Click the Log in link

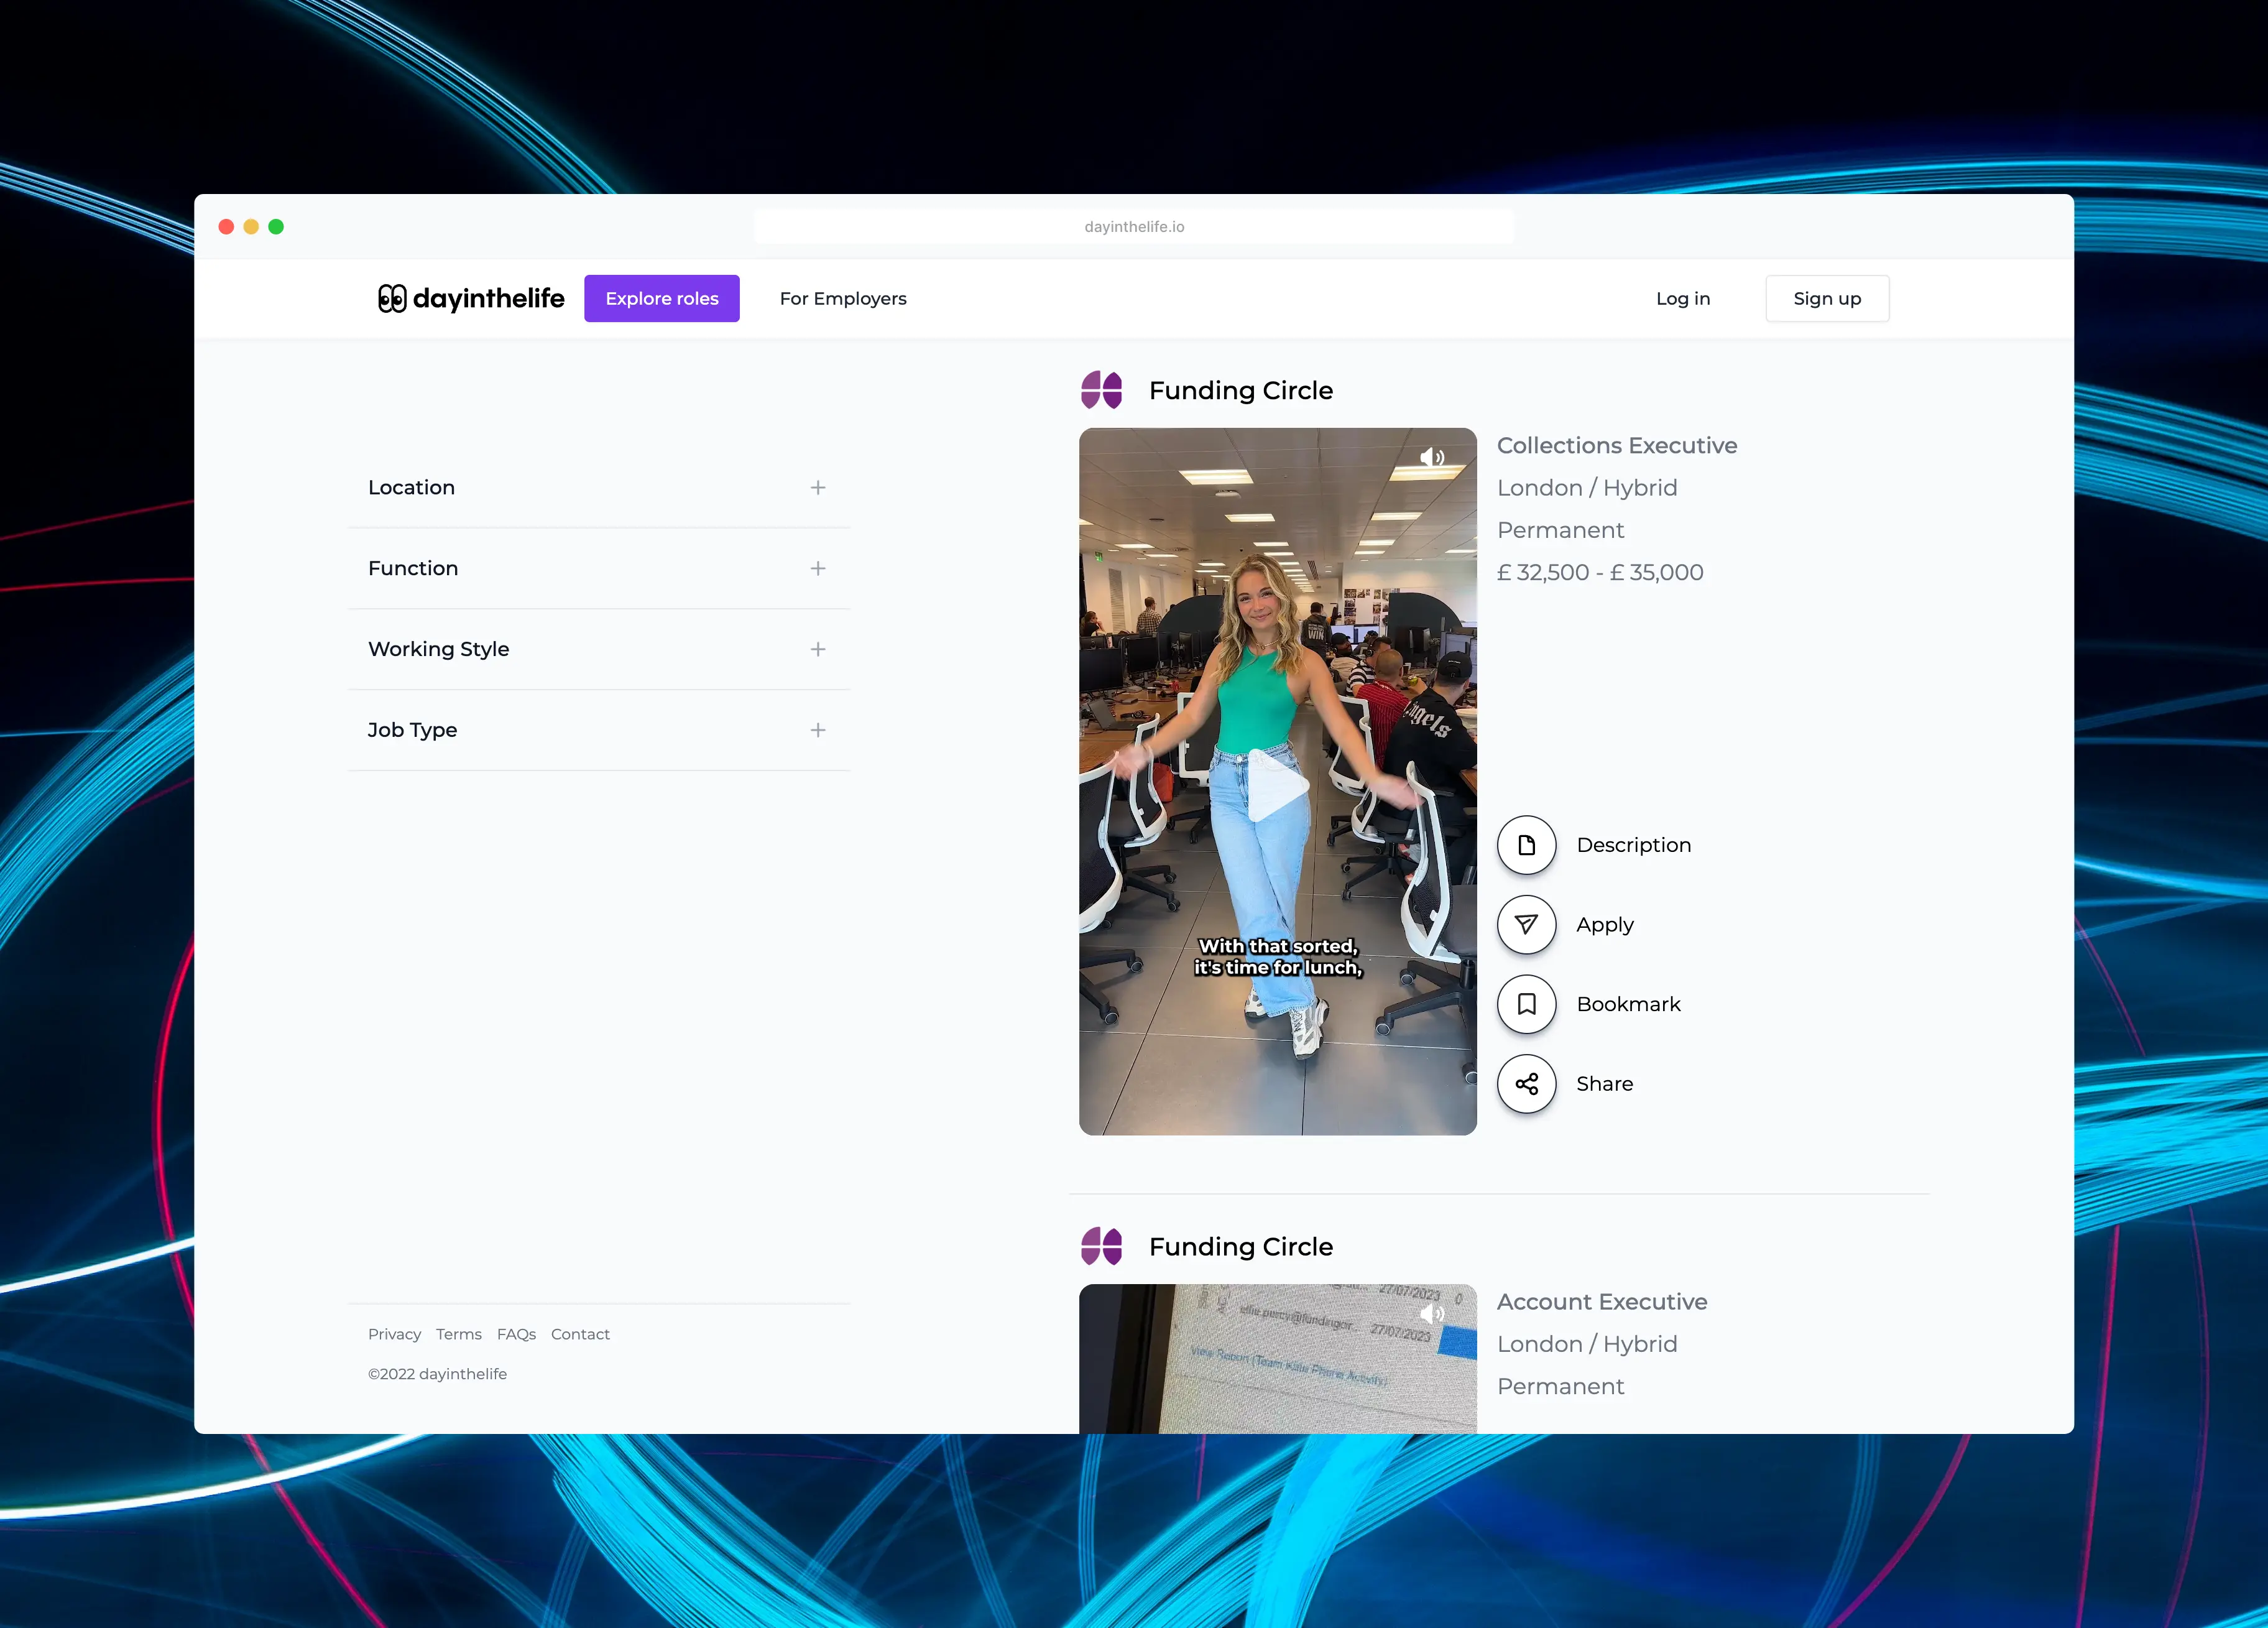[1683, 298]
